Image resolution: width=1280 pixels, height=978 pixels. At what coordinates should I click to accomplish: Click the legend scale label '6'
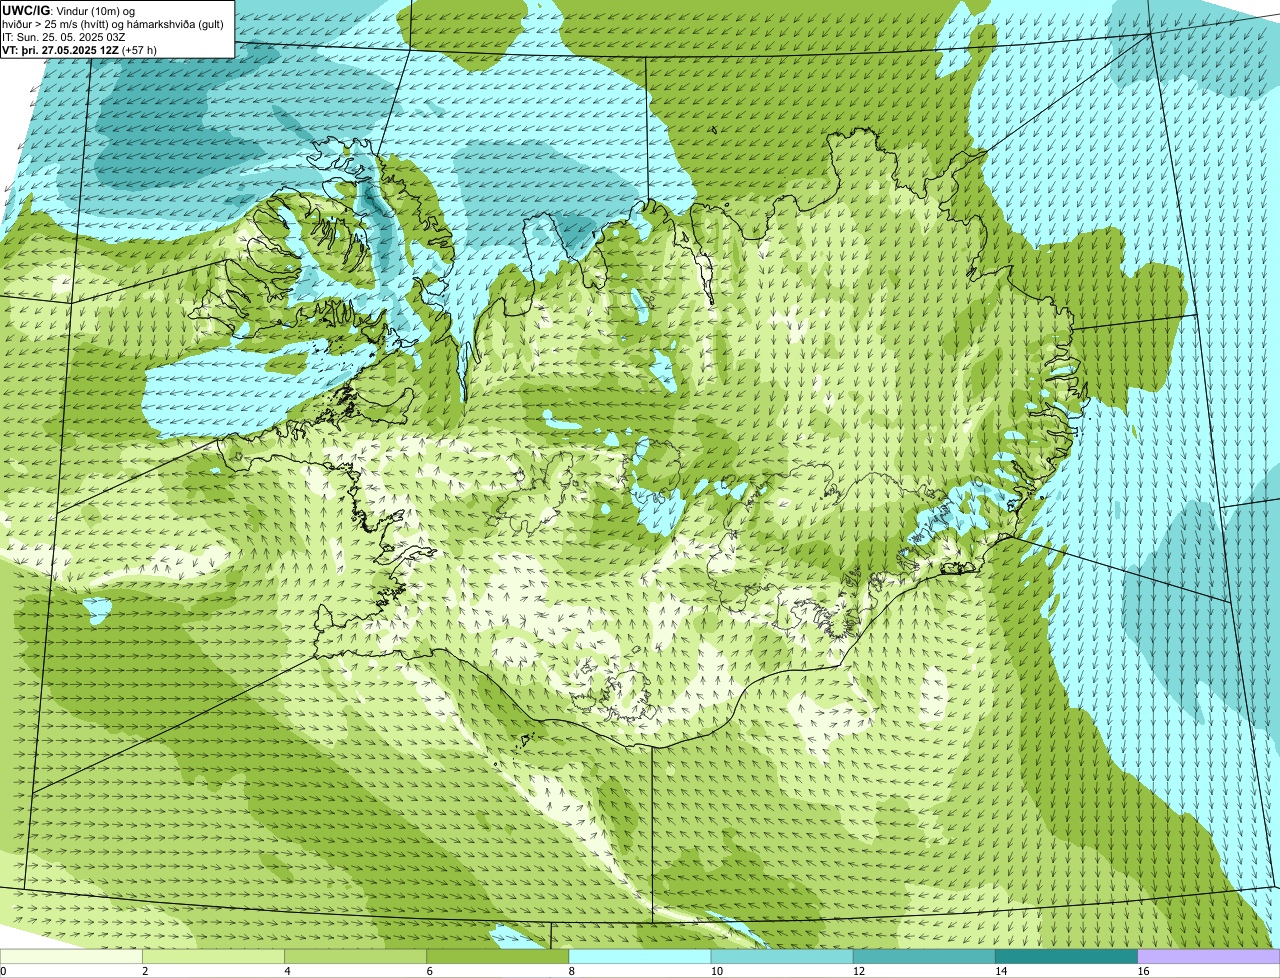click(429, 971)
